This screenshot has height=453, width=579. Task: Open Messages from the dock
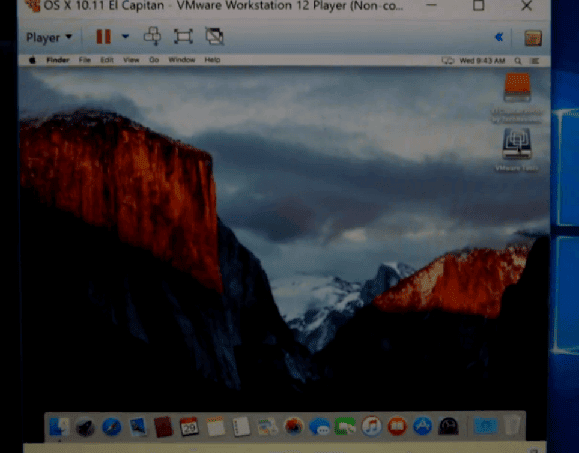coord(319,427)
